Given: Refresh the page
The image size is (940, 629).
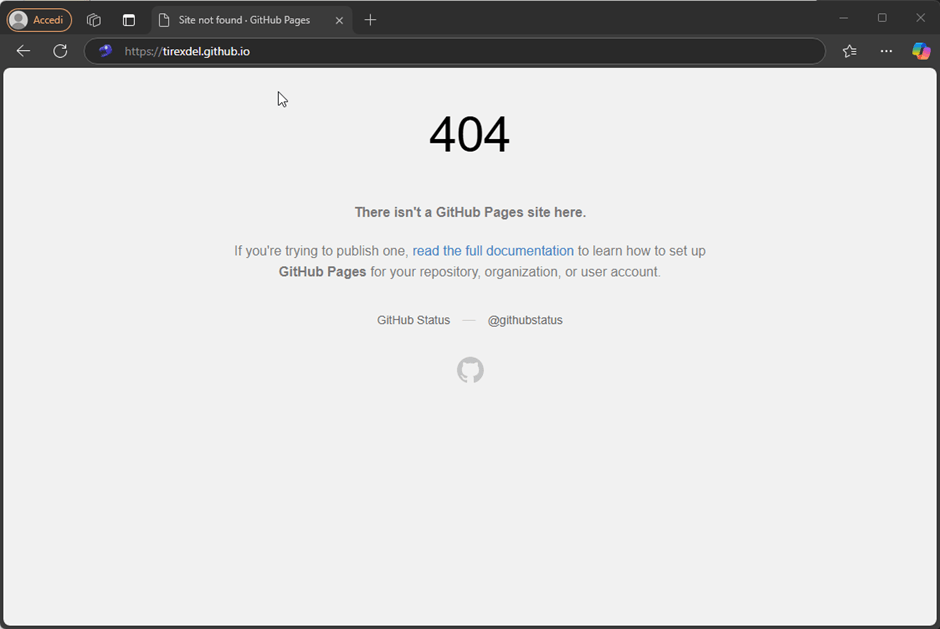Looking at the screenshot, I should point(60,51).
